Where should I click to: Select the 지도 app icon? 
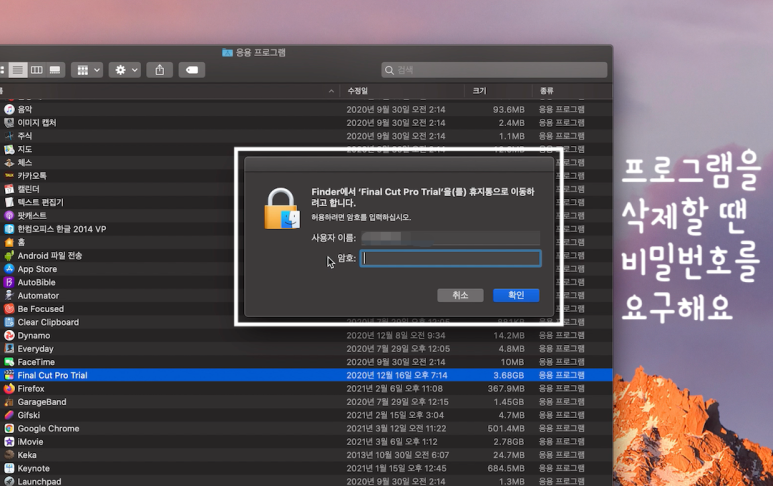tap(9, 149)
